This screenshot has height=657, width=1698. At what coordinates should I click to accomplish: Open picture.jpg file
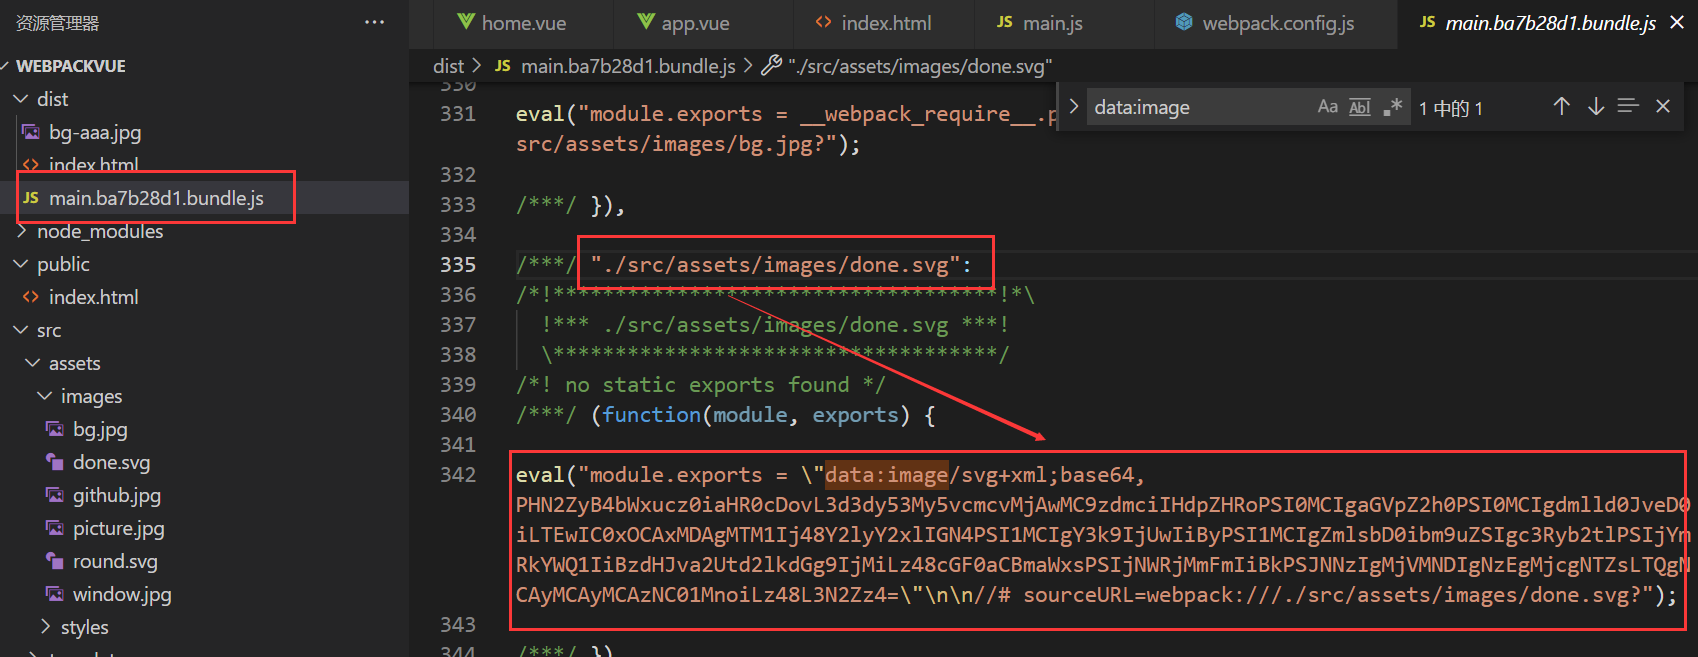tap(118, 528)
